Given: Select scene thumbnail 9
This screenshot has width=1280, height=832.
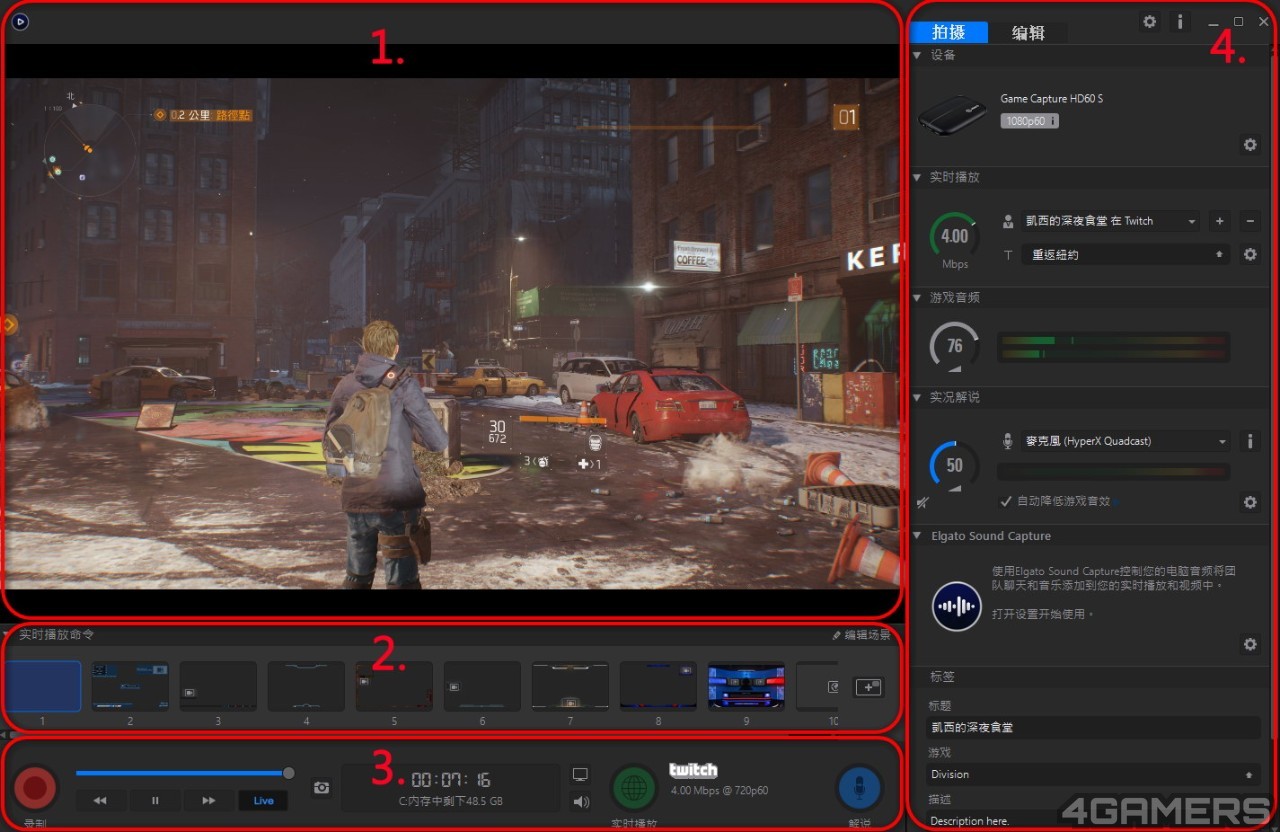Looking at the screenshot, I should [x=746, y=686].
